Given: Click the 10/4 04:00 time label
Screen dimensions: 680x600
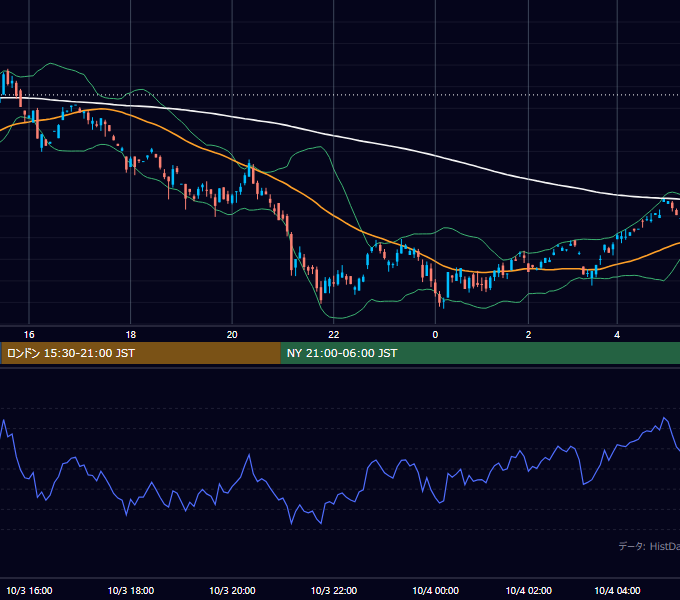Looking at the screenshot, I should 617,590.
